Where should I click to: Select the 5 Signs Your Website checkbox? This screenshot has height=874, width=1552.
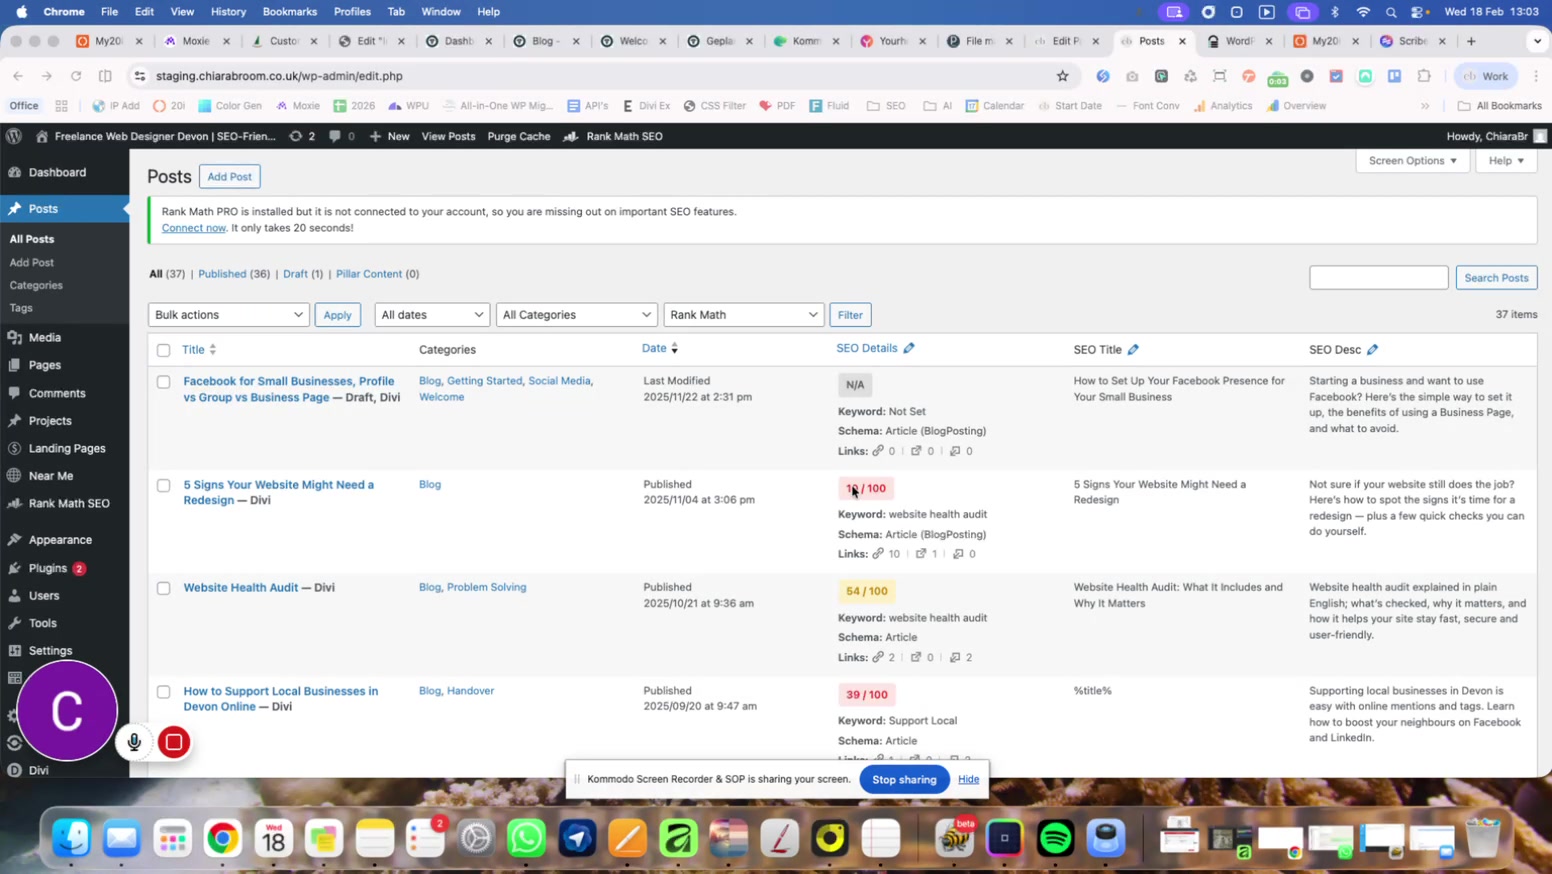[x=163, y=485]
